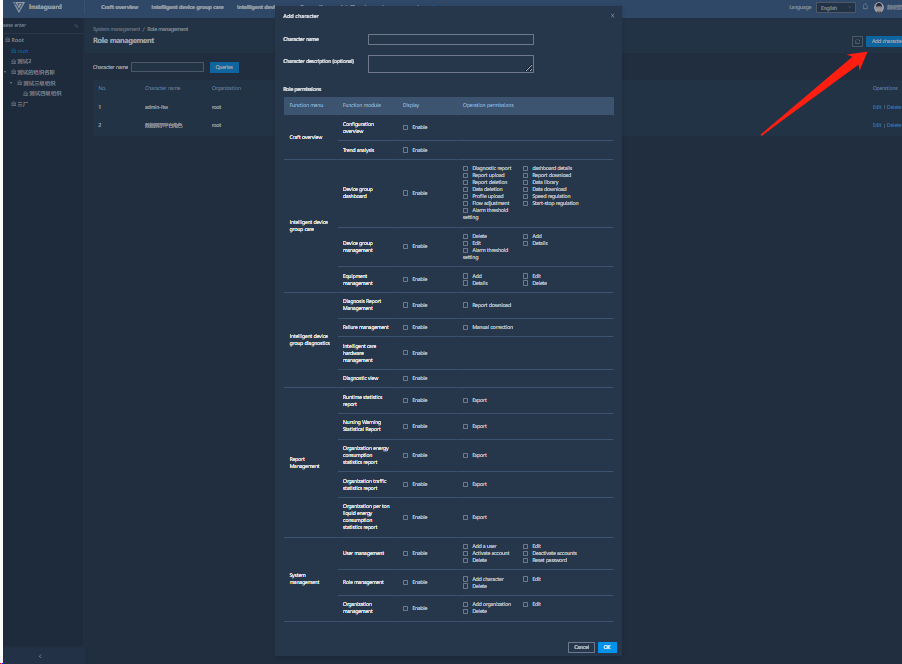Click System management breadcrumb
Screen dimensions: 902x664
point(116,29)
